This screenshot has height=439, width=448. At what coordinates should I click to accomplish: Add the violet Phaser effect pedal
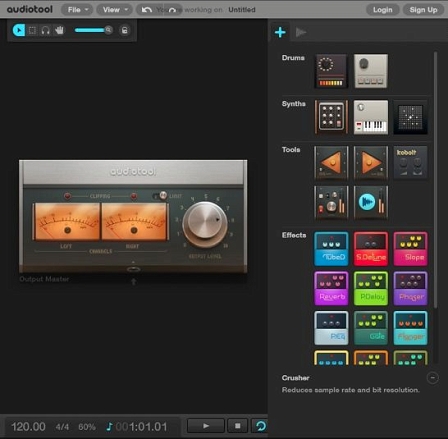410,288
